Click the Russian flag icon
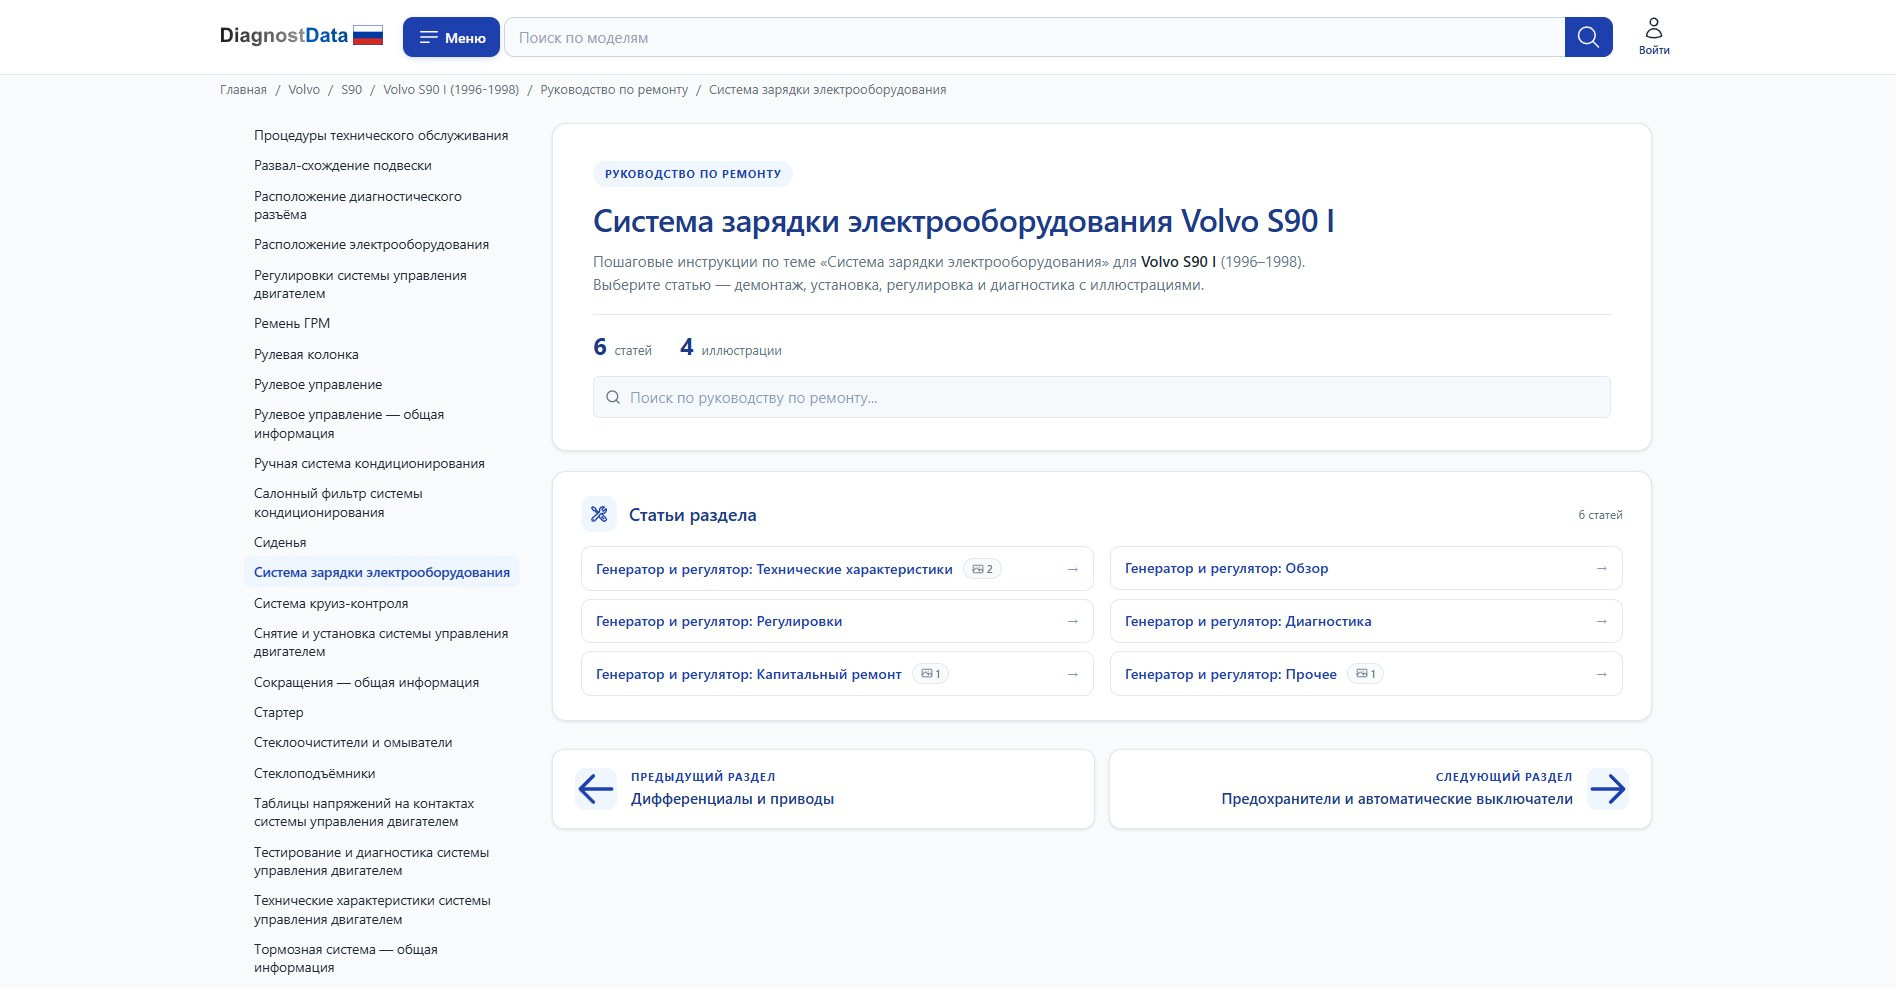The width and height of the screenshot is (1896, 988). (368, 36)
